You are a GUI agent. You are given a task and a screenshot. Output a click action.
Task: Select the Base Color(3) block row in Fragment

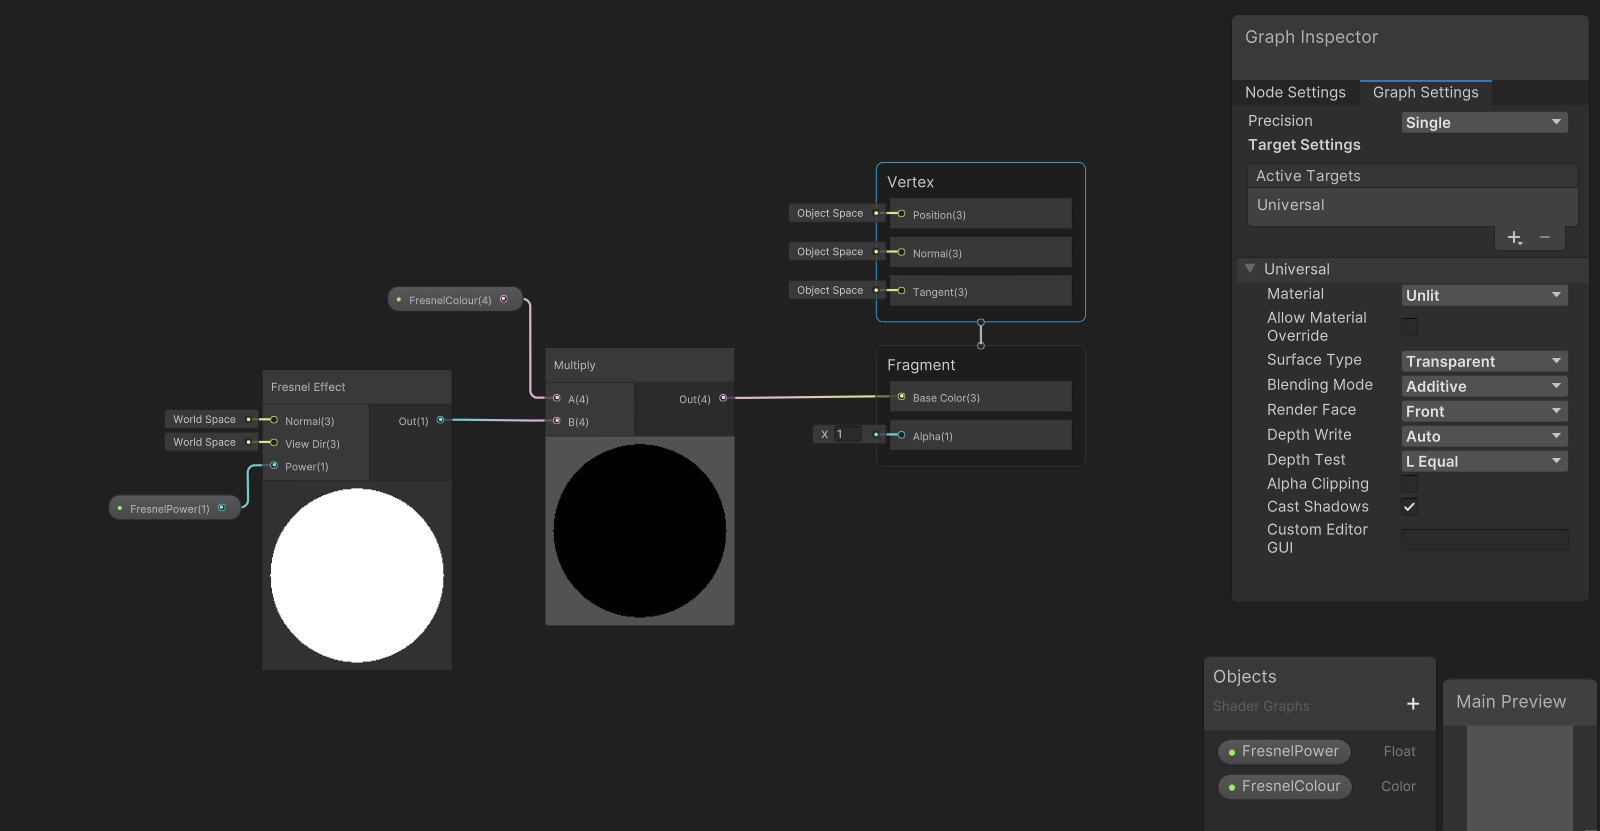(x=980, y=397)
